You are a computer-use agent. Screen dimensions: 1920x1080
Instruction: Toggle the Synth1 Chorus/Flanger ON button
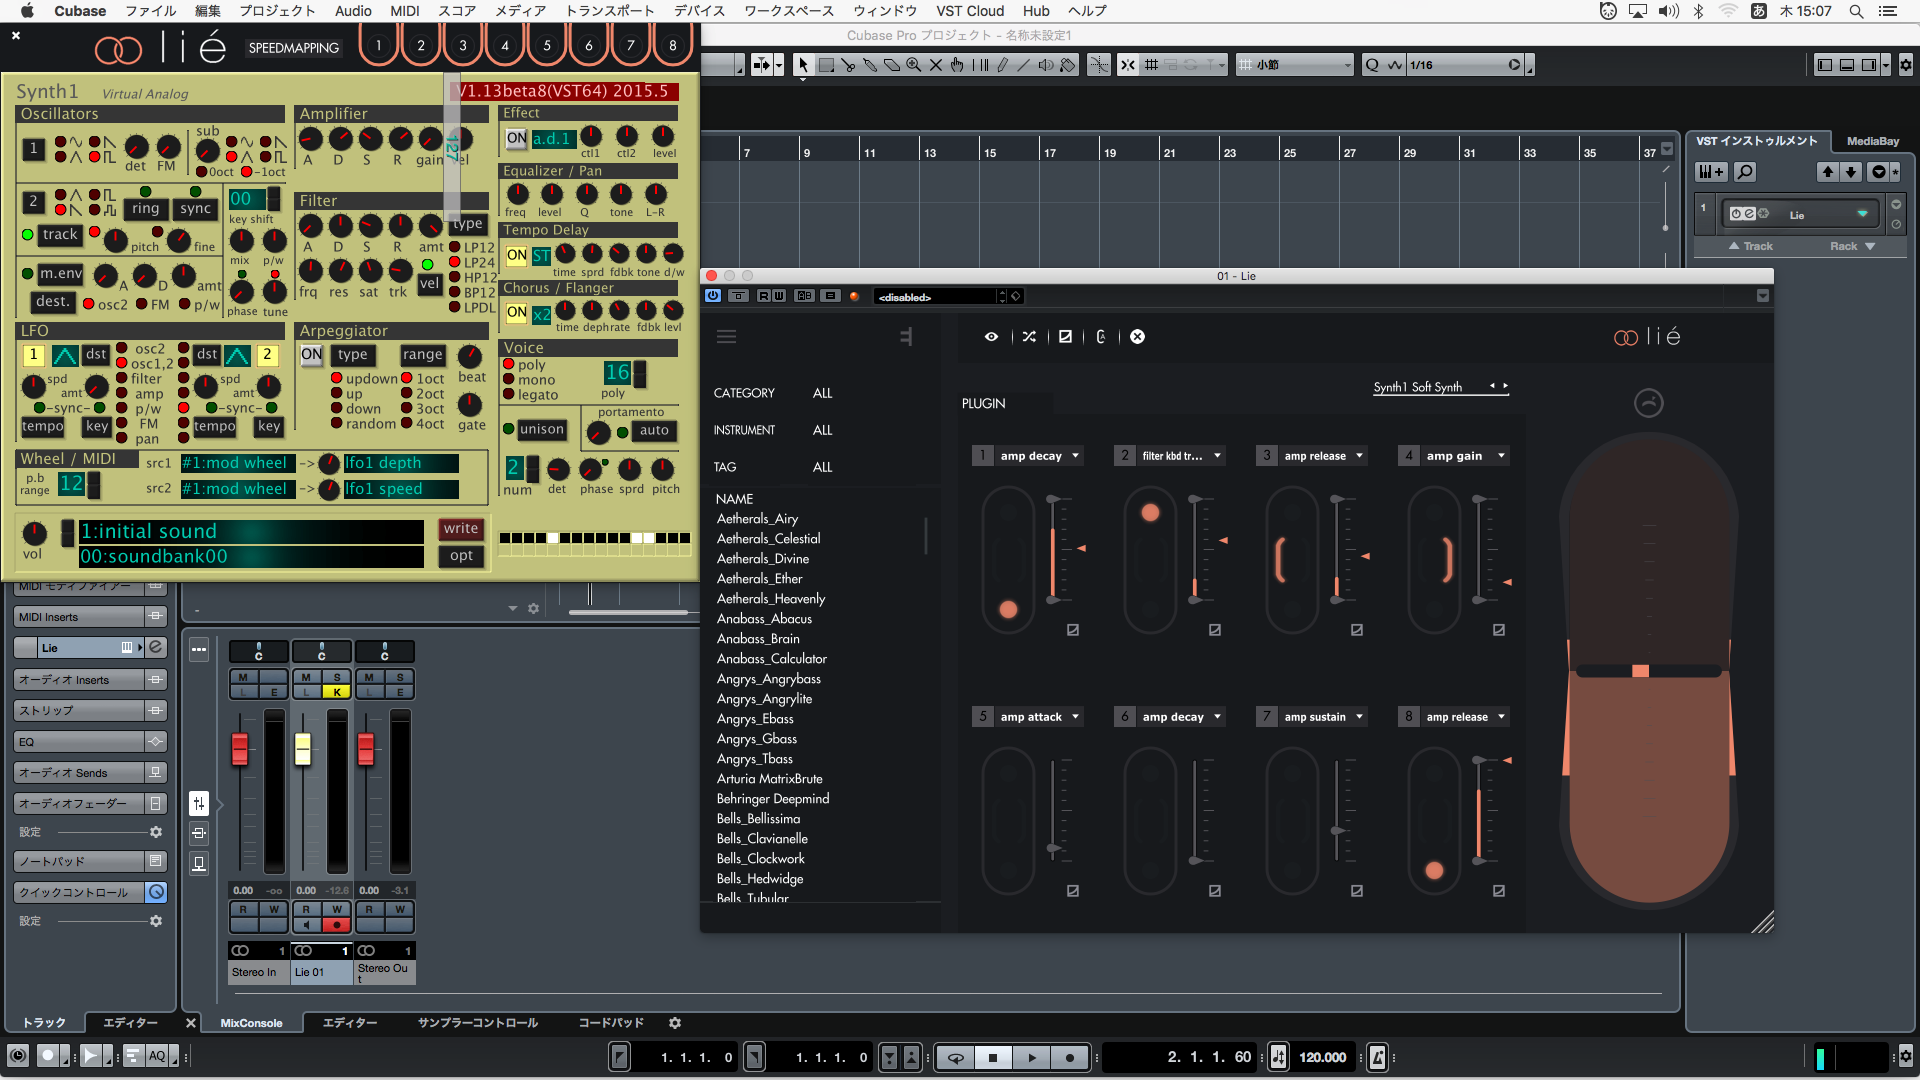tap(516, 313)
